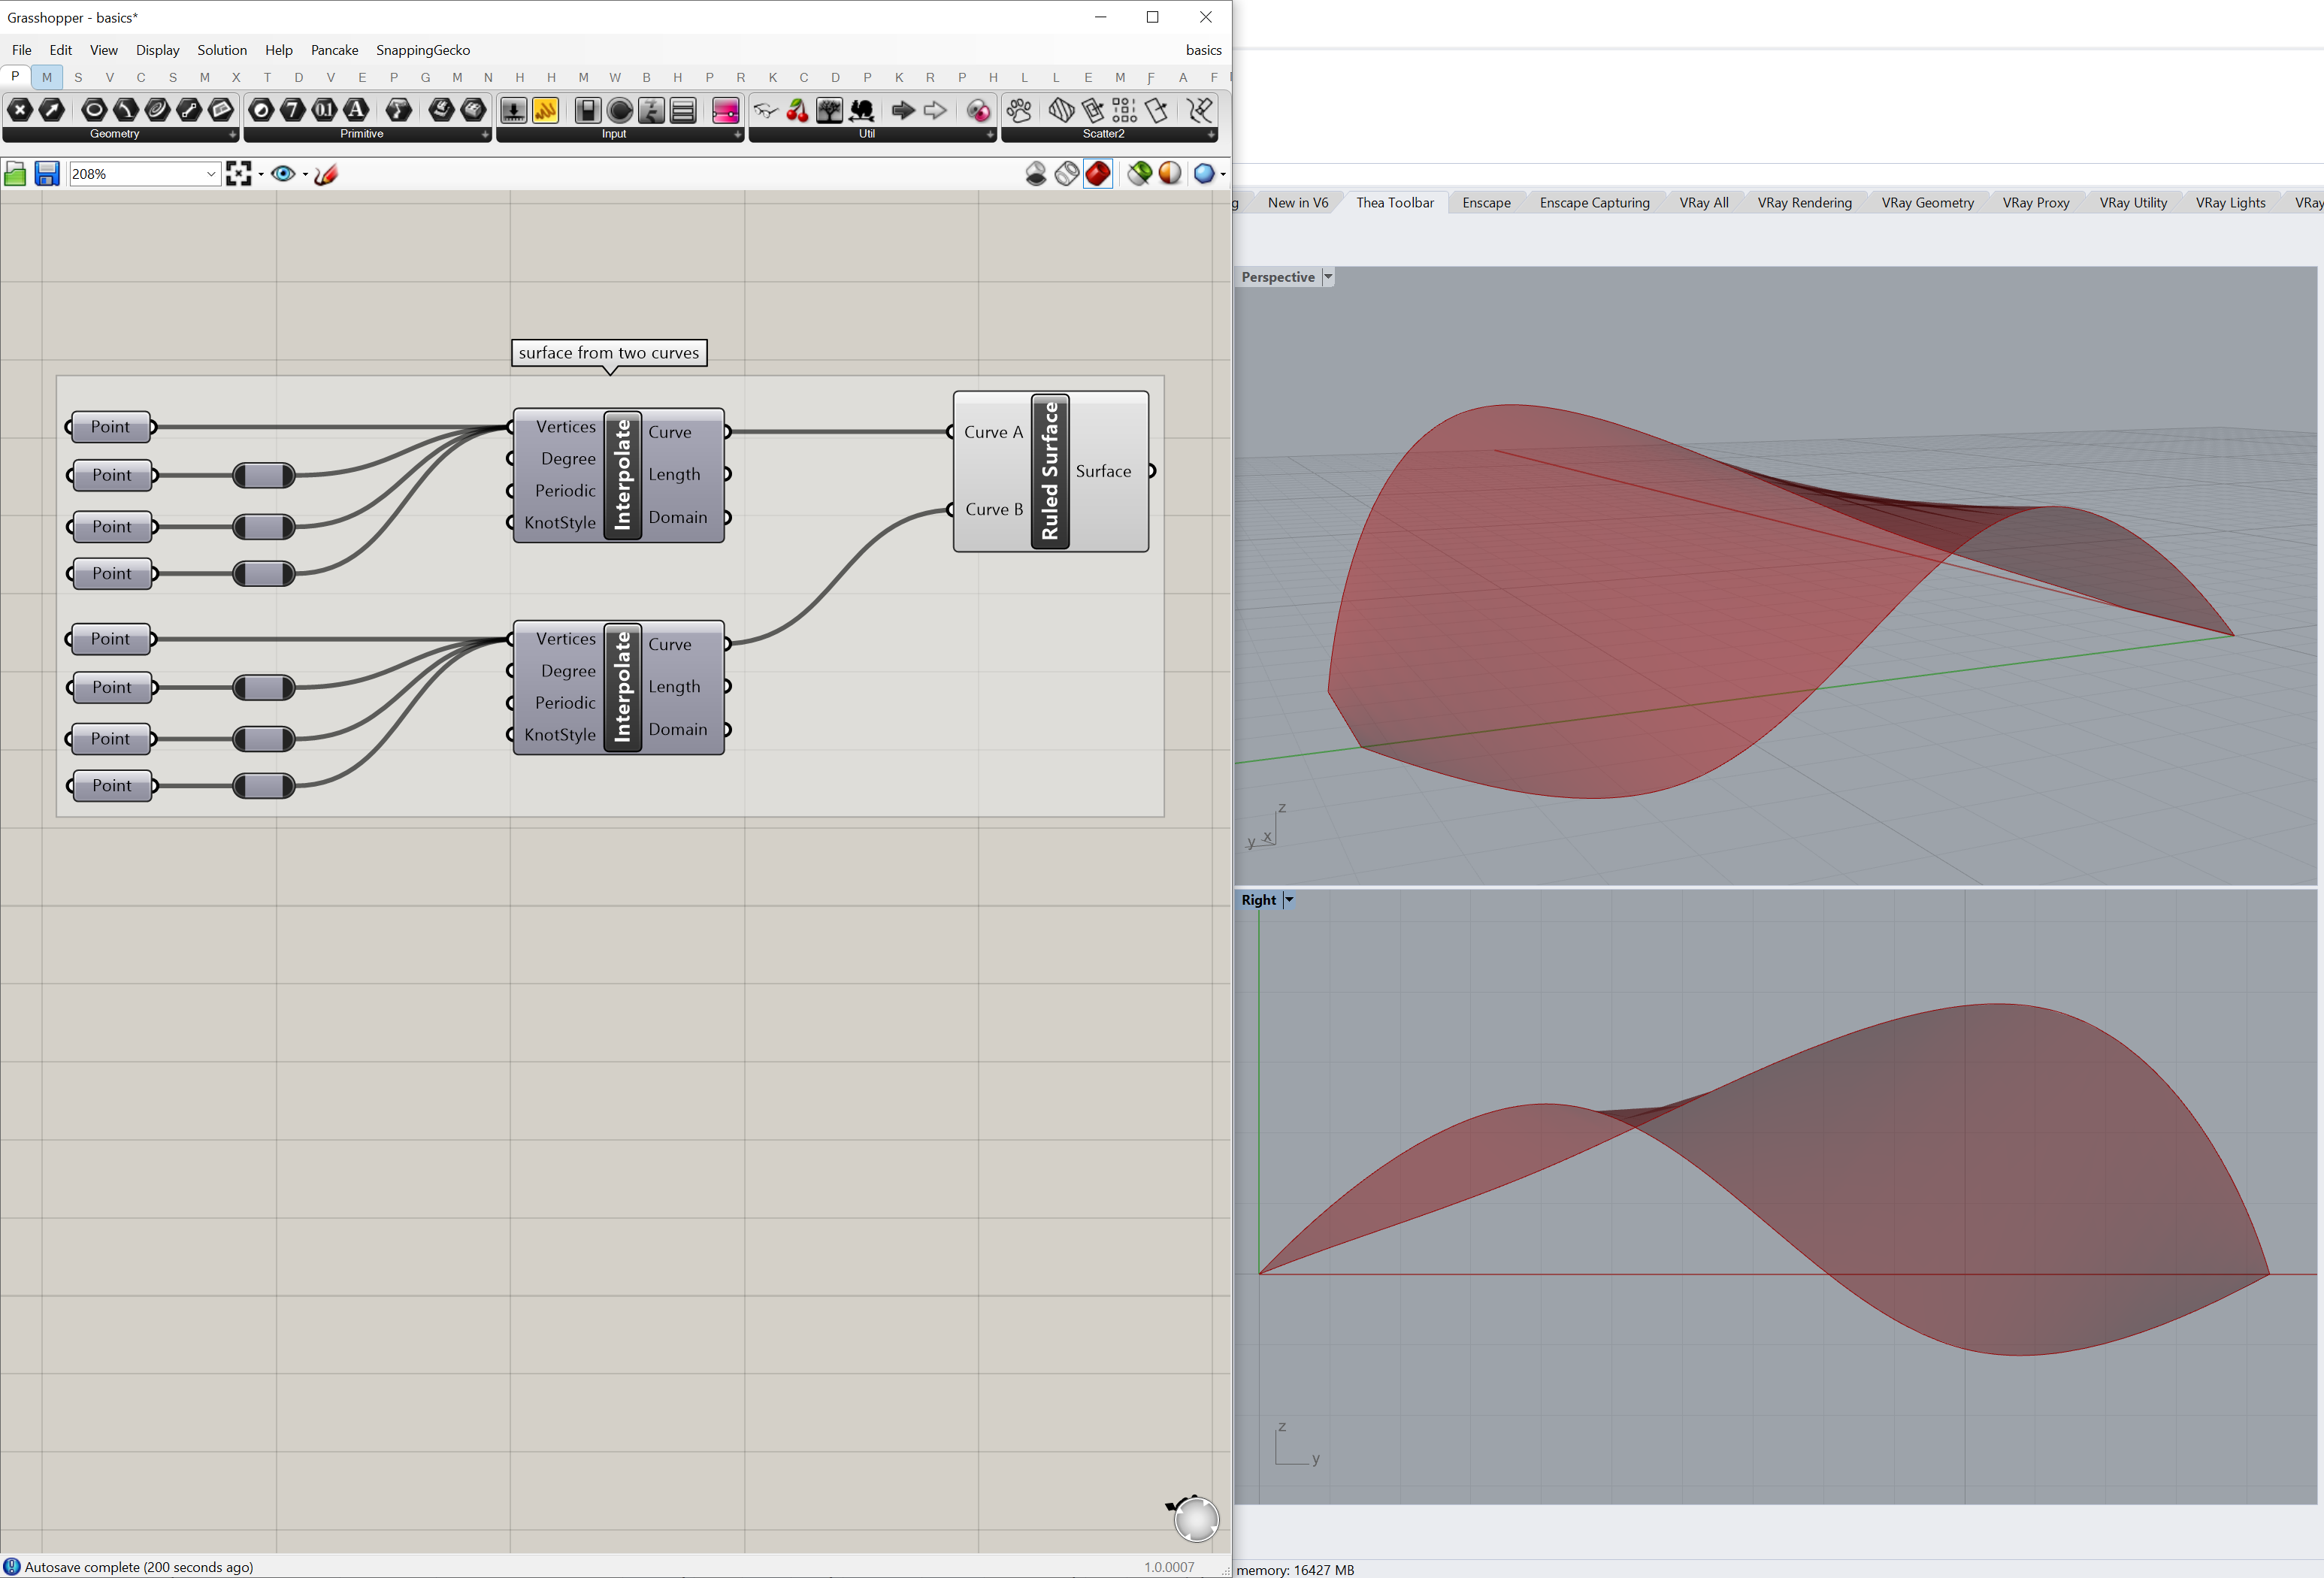
Task: Click the Grasshopper canvas zoom icon
Action: [x=240, y=173]
